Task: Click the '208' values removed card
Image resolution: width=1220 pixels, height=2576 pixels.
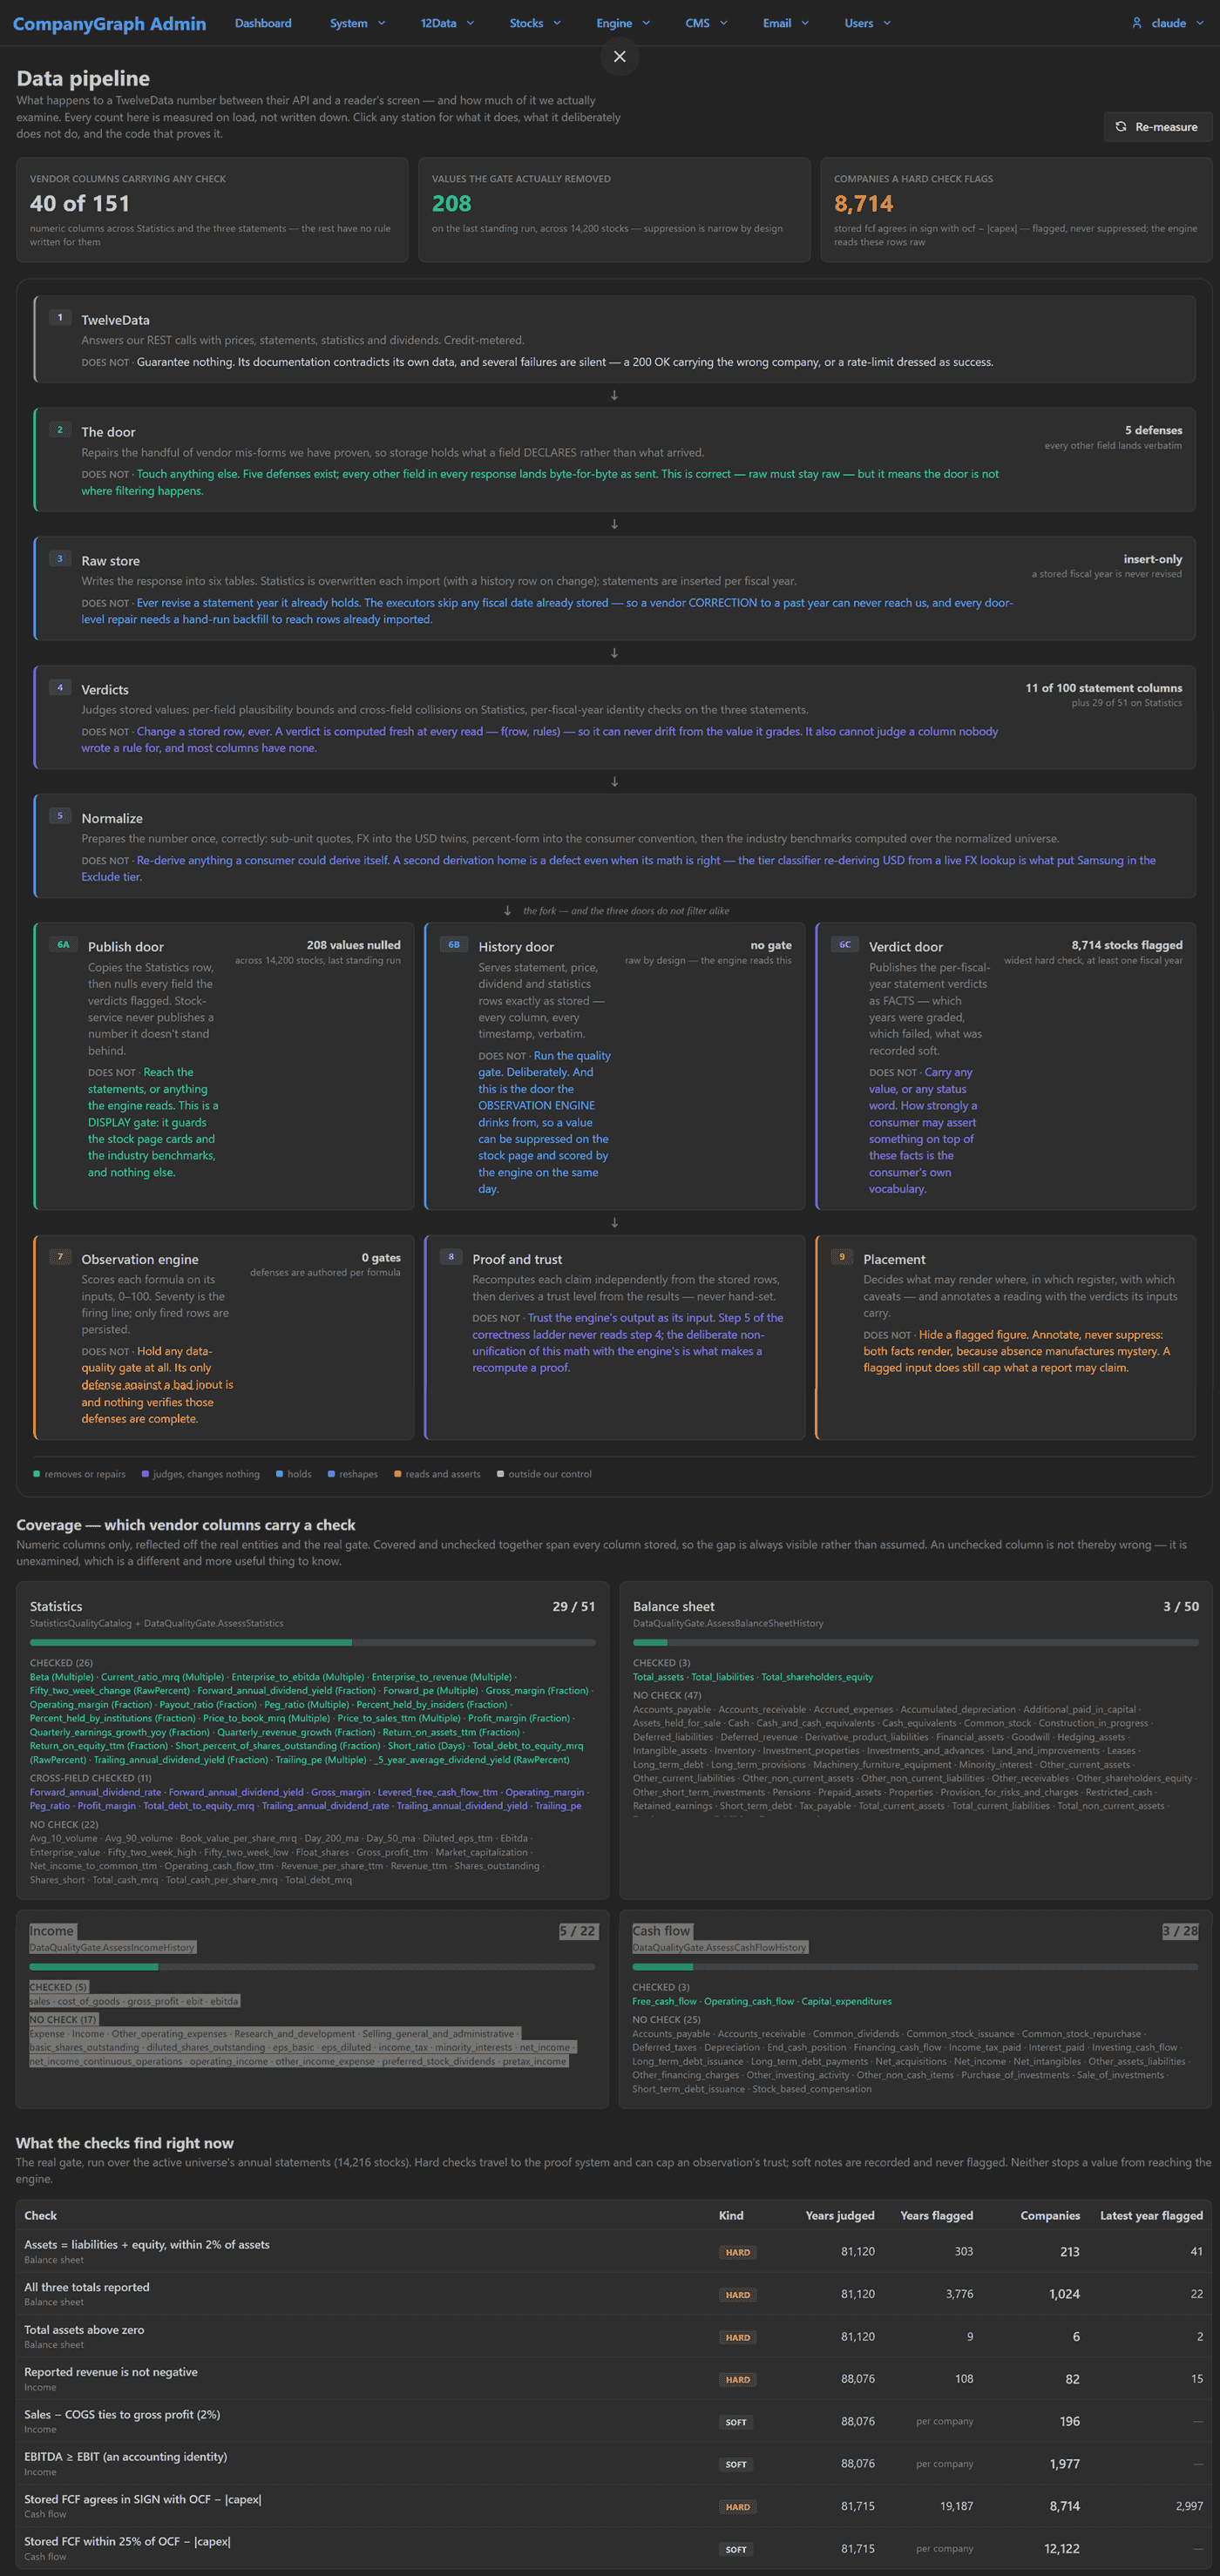Action: [614, 209]
